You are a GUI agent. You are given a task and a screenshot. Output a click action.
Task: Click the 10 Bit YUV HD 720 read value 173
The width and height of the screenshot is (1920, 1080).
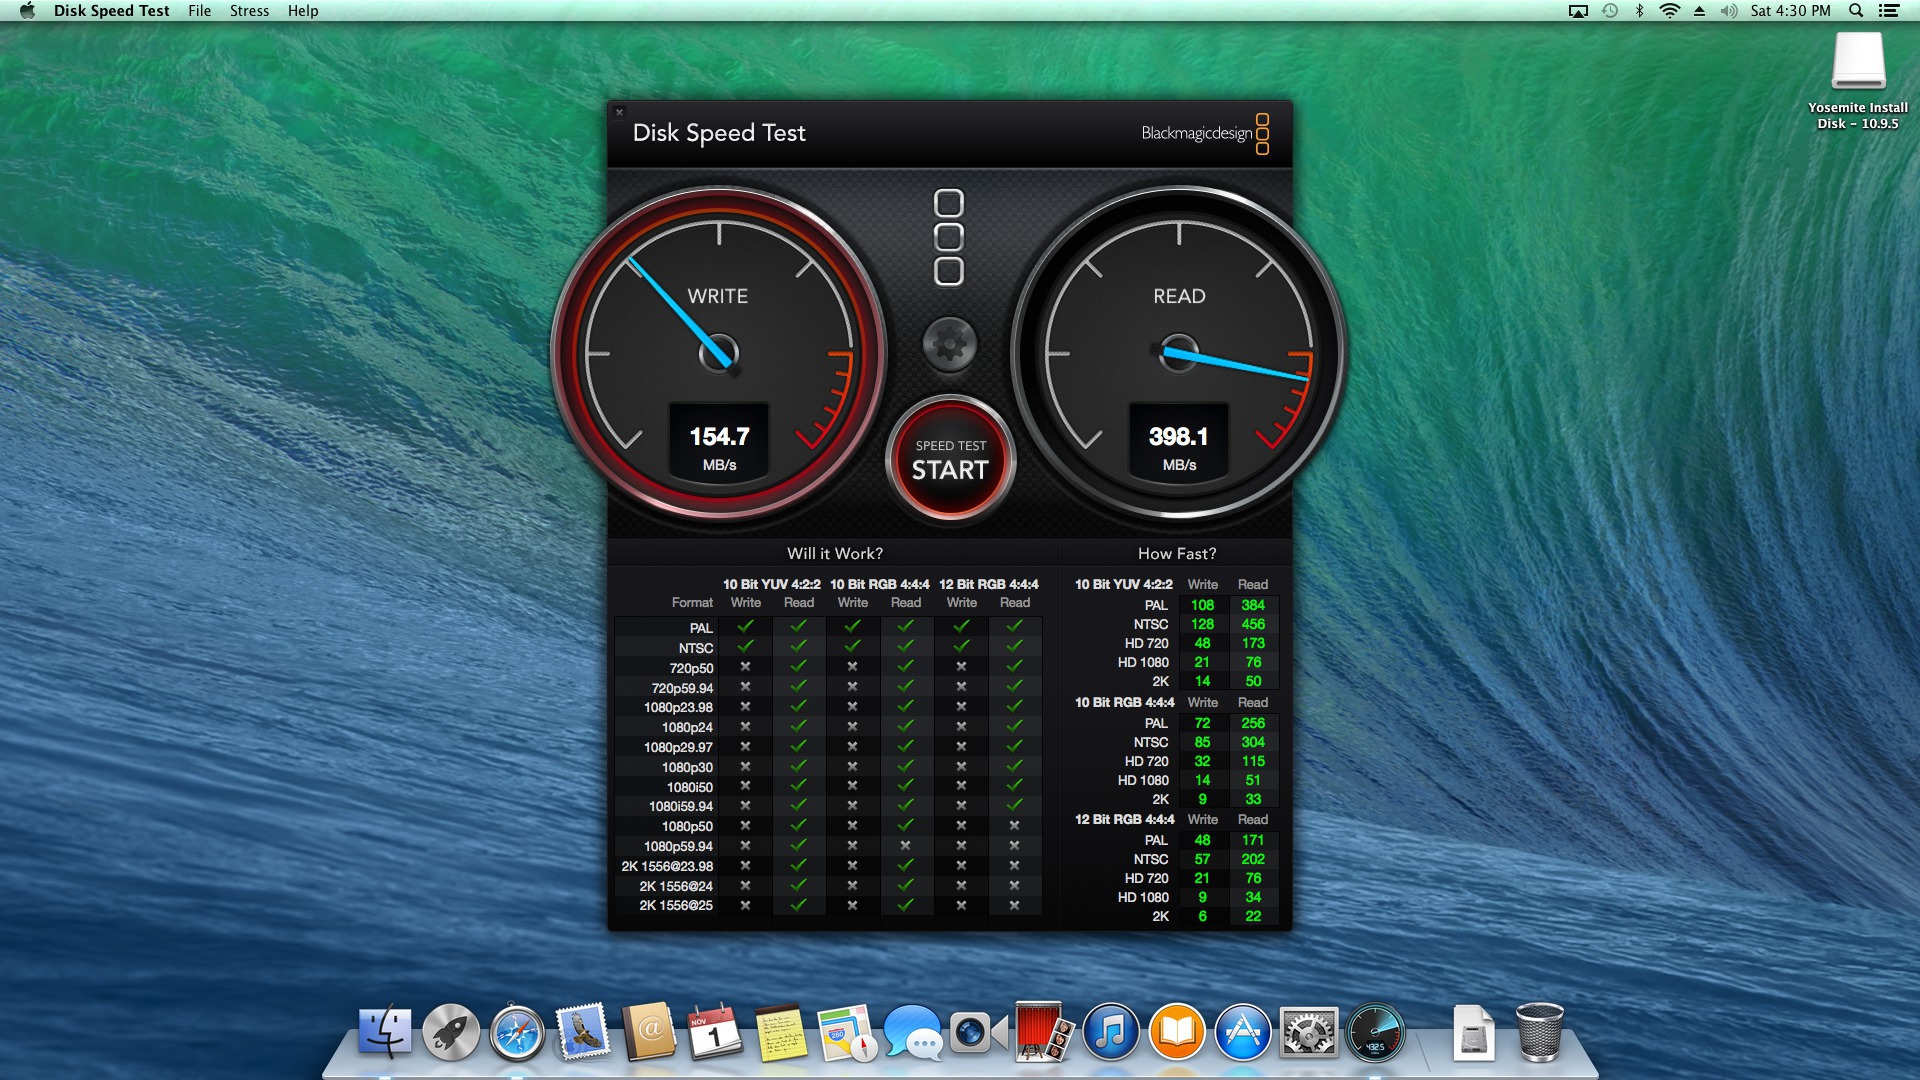pos(1253,643)
